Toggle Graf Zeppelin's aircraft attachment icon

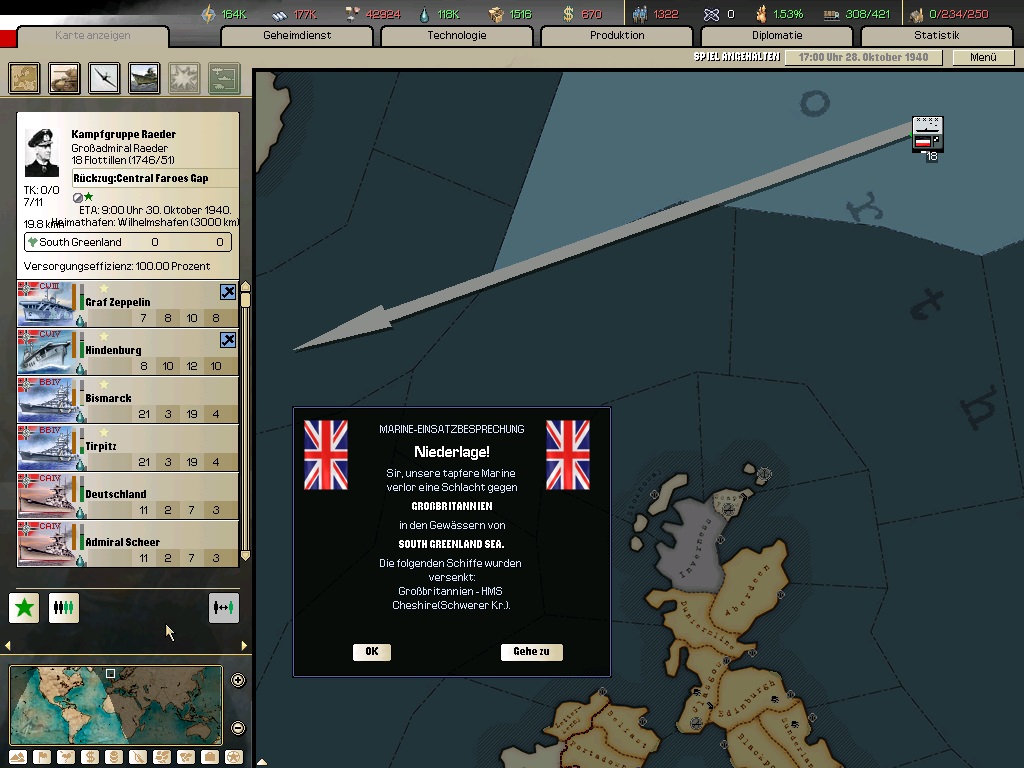pyautogui.click(x=228, y=292)
